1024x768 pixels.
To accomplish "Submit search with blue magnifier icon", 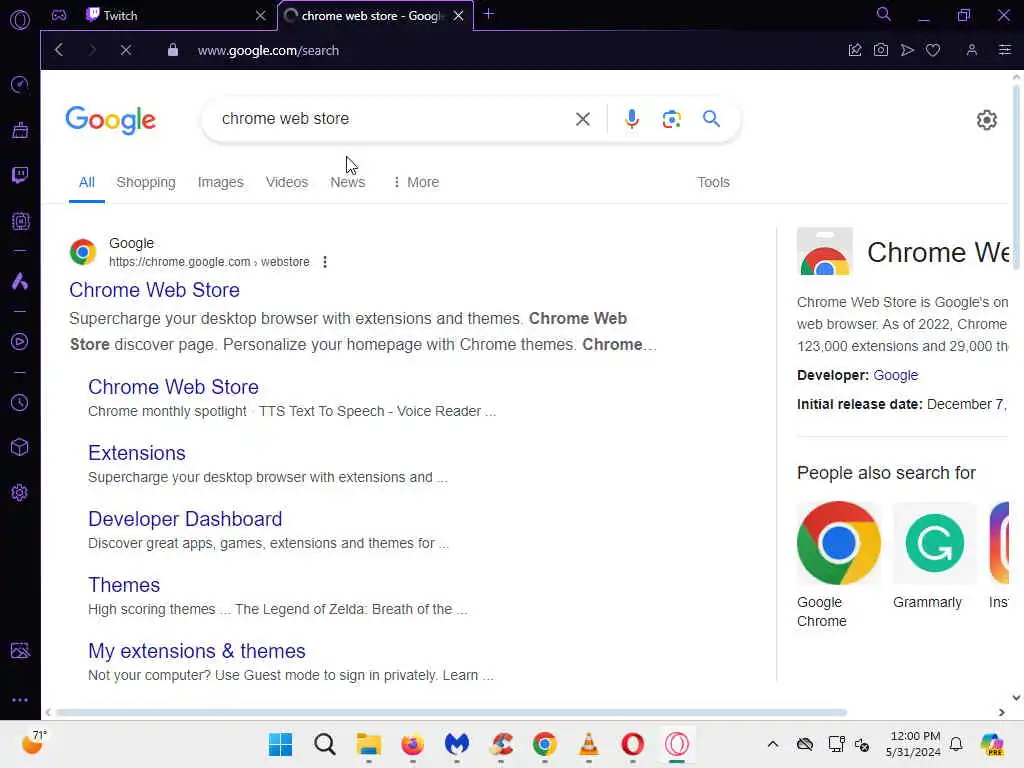I will 711,119.
